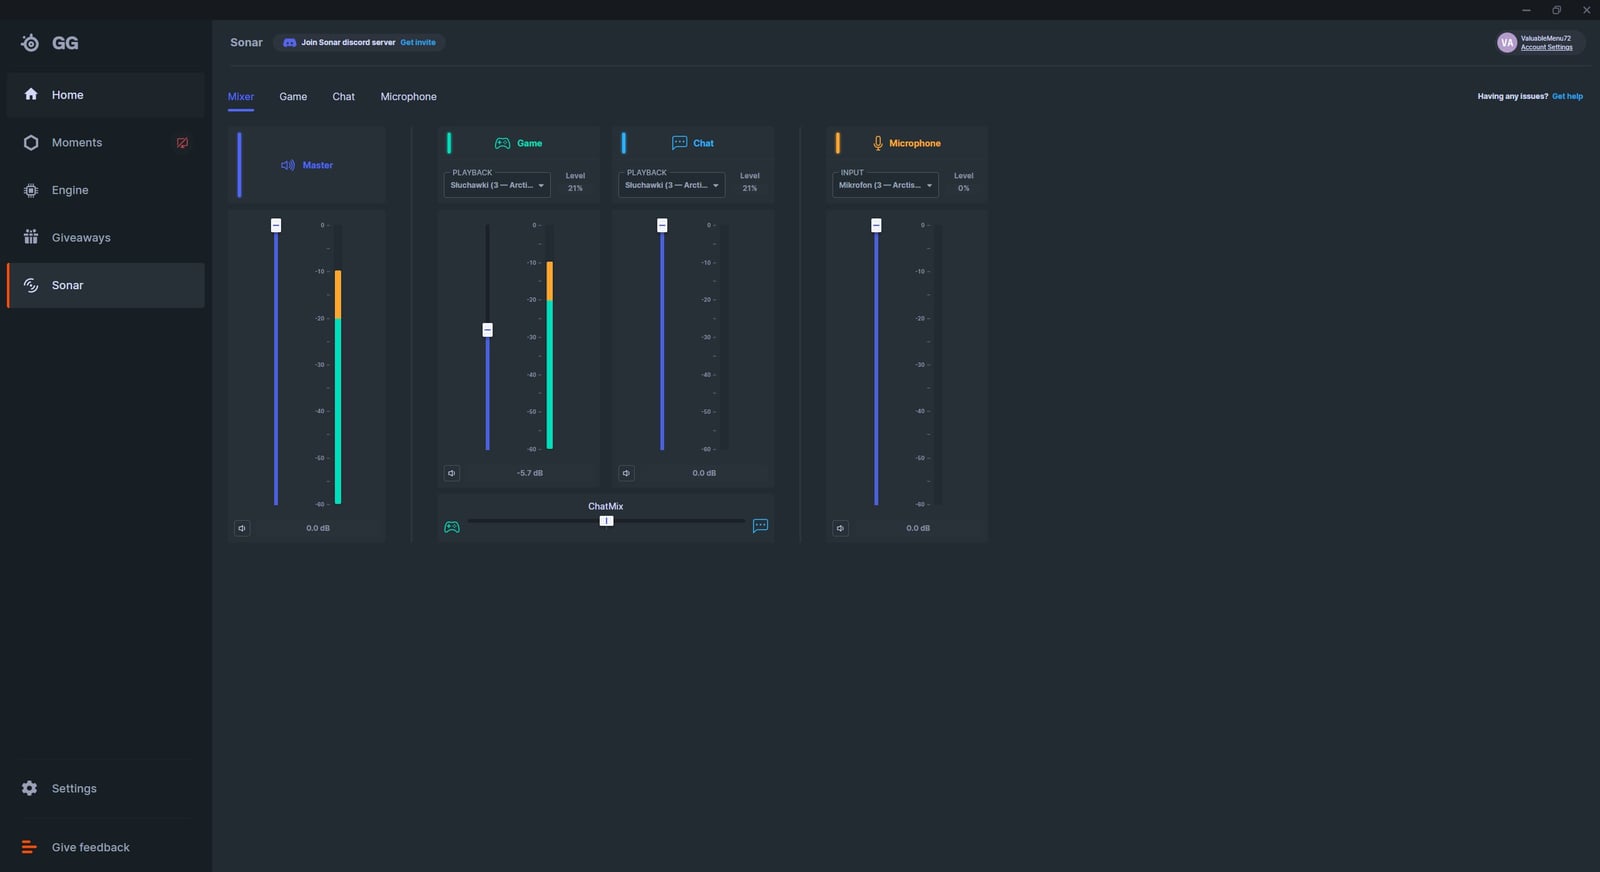This screenshot has width=1600, height=872.
Task: Click the Game -5.7 dB value
Action: pyautogui.click(x=530, y=473)
